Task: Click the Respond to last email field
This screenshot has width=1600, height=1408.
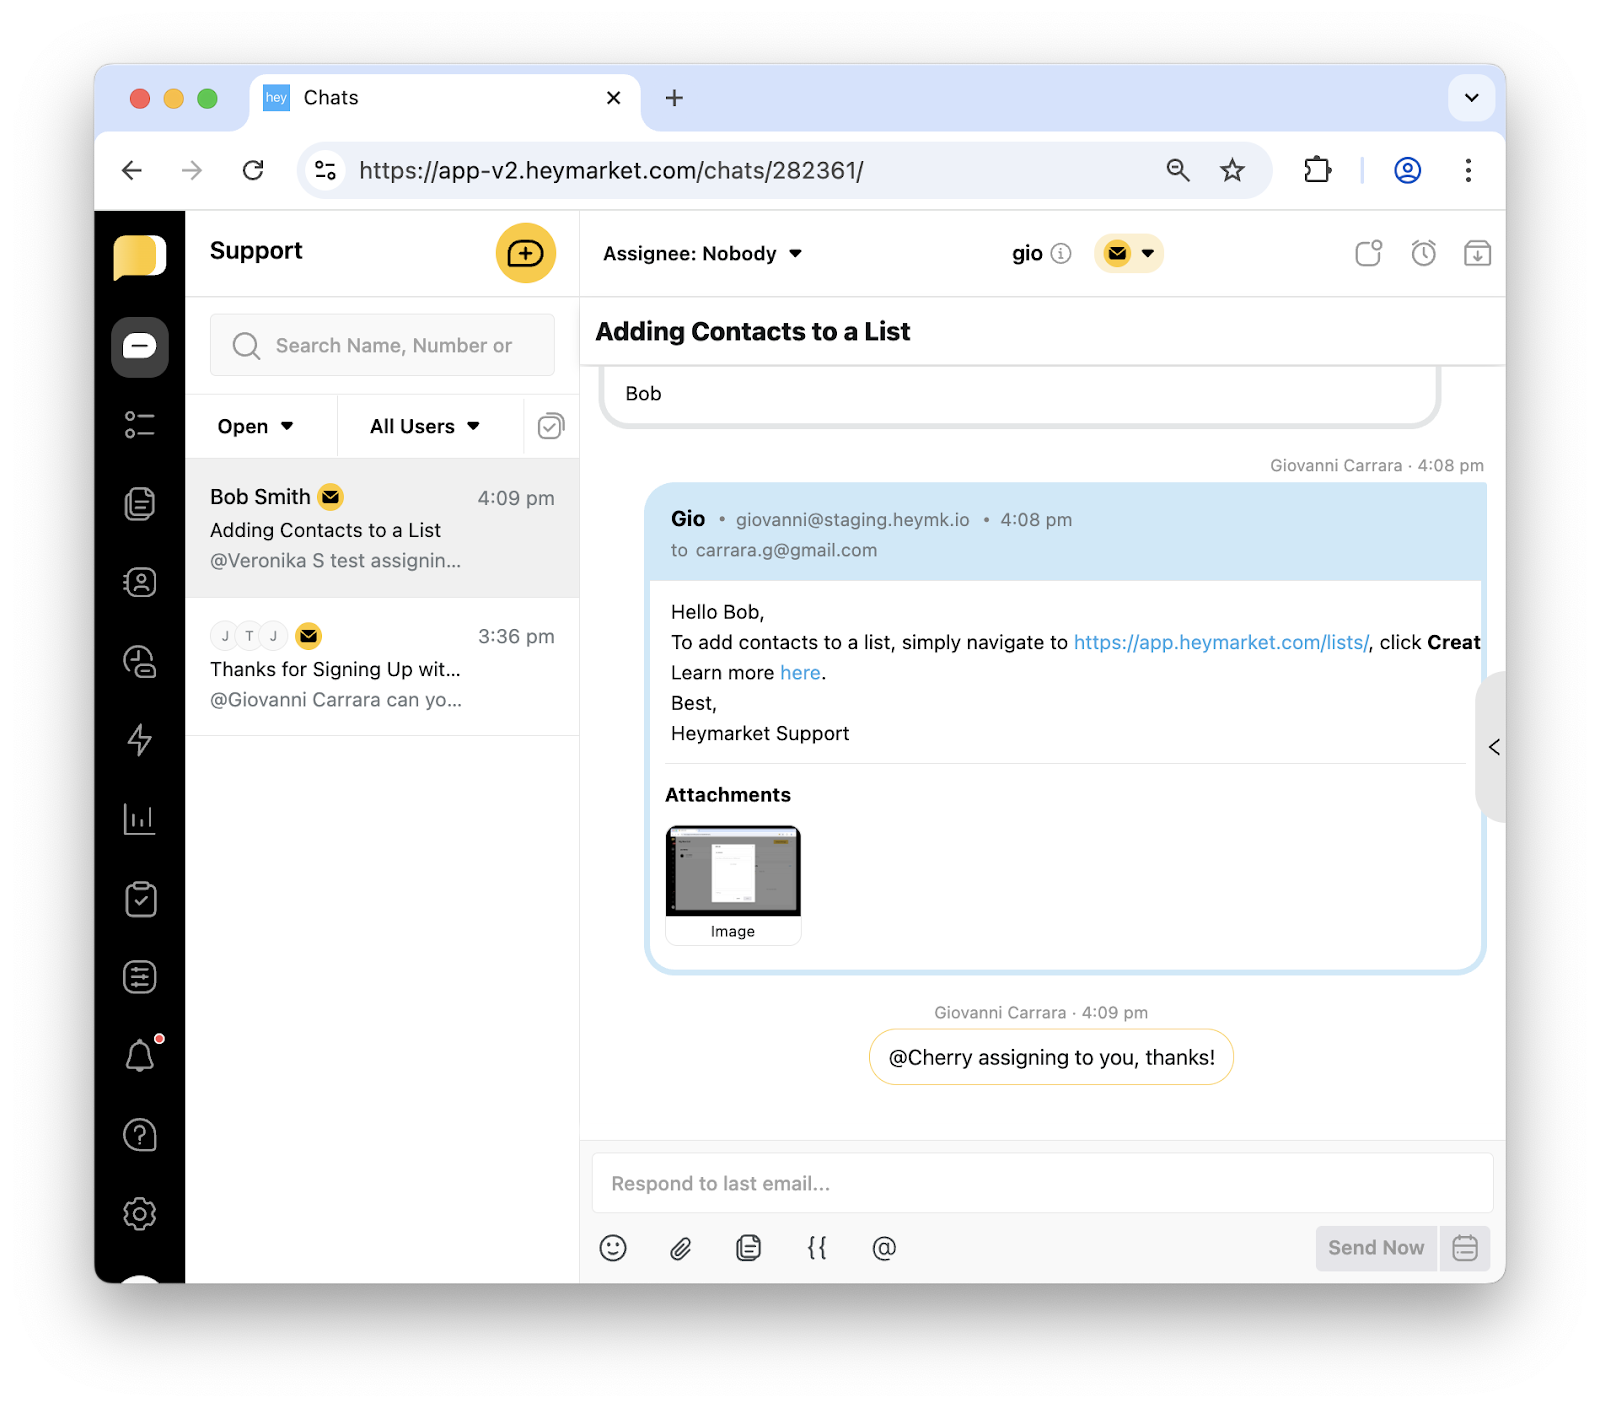Action: pyautogui.click(x=1043, y=1183)
